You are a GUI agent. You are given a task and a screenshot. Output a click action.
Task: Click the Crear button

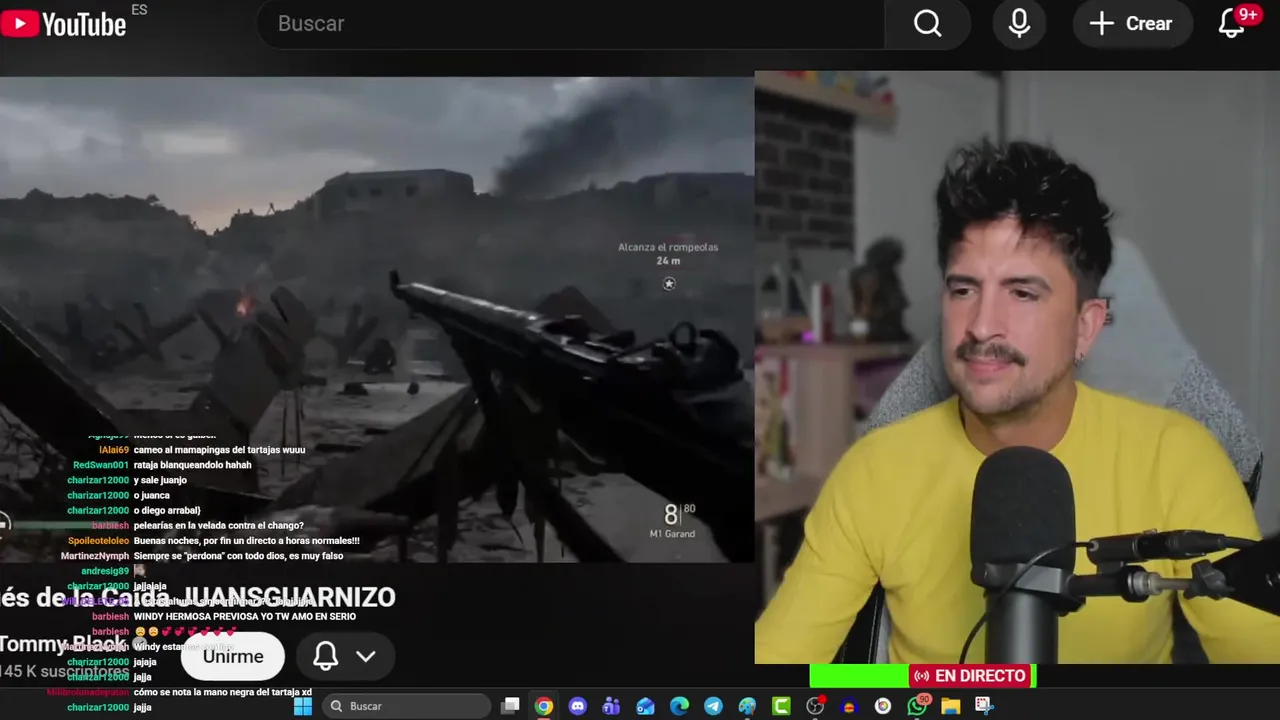(x=1132, y=23)
